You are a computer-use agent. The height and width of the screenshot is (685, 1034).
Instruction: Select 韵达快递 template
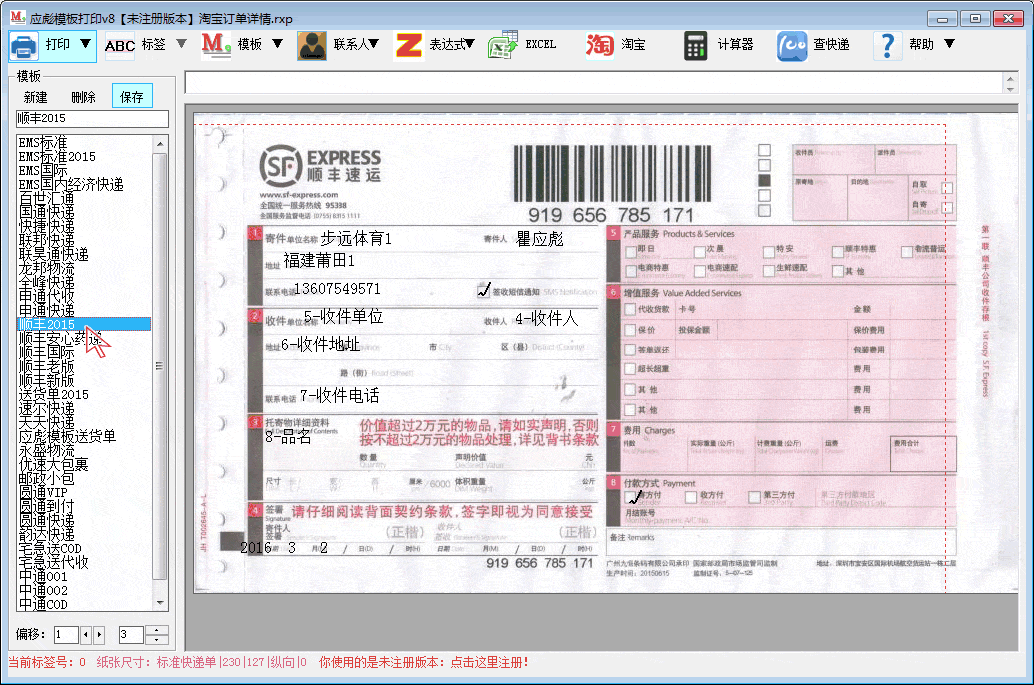[x=46, y=534]
